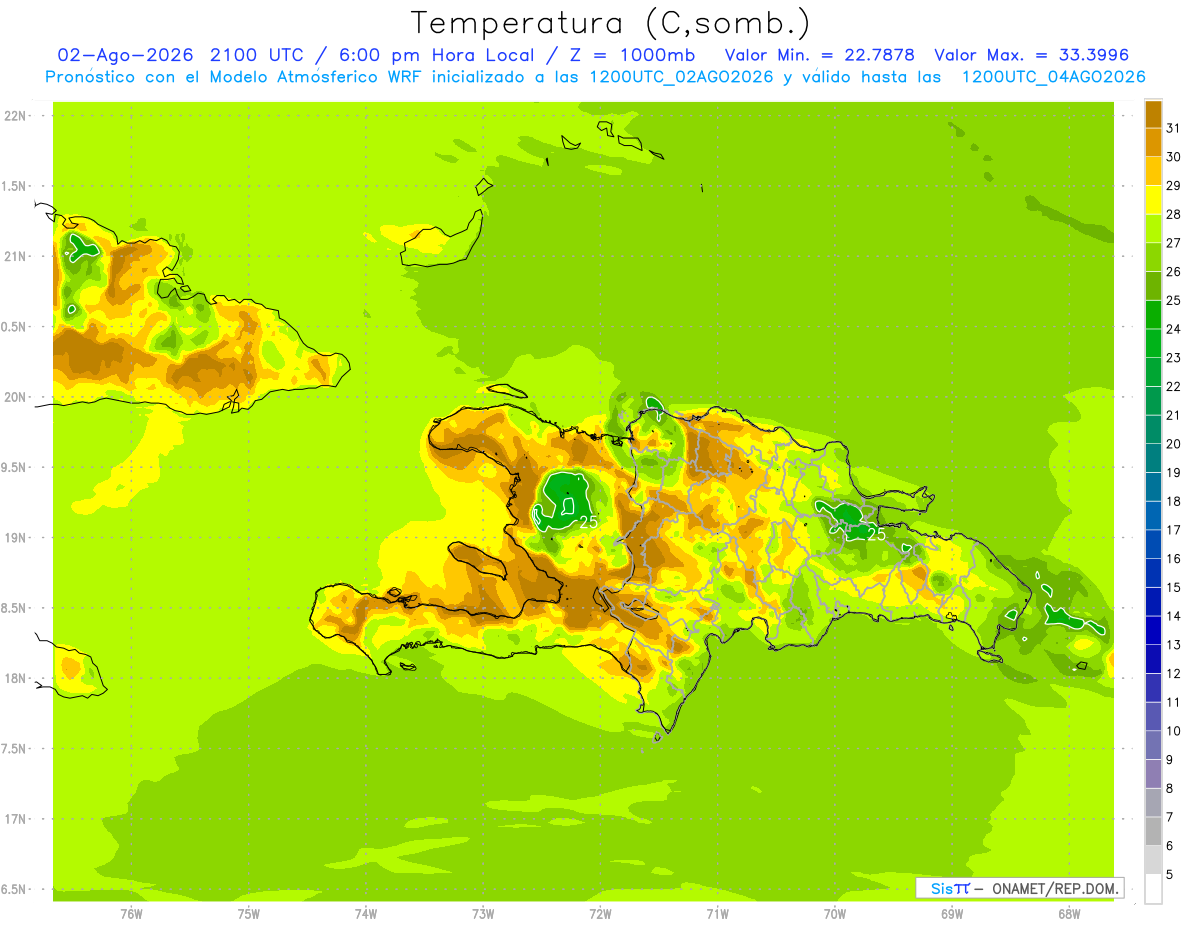Screen dimensions: 1200x927
Task: Click the "70W" longitude label
Action: pos(834,914)
